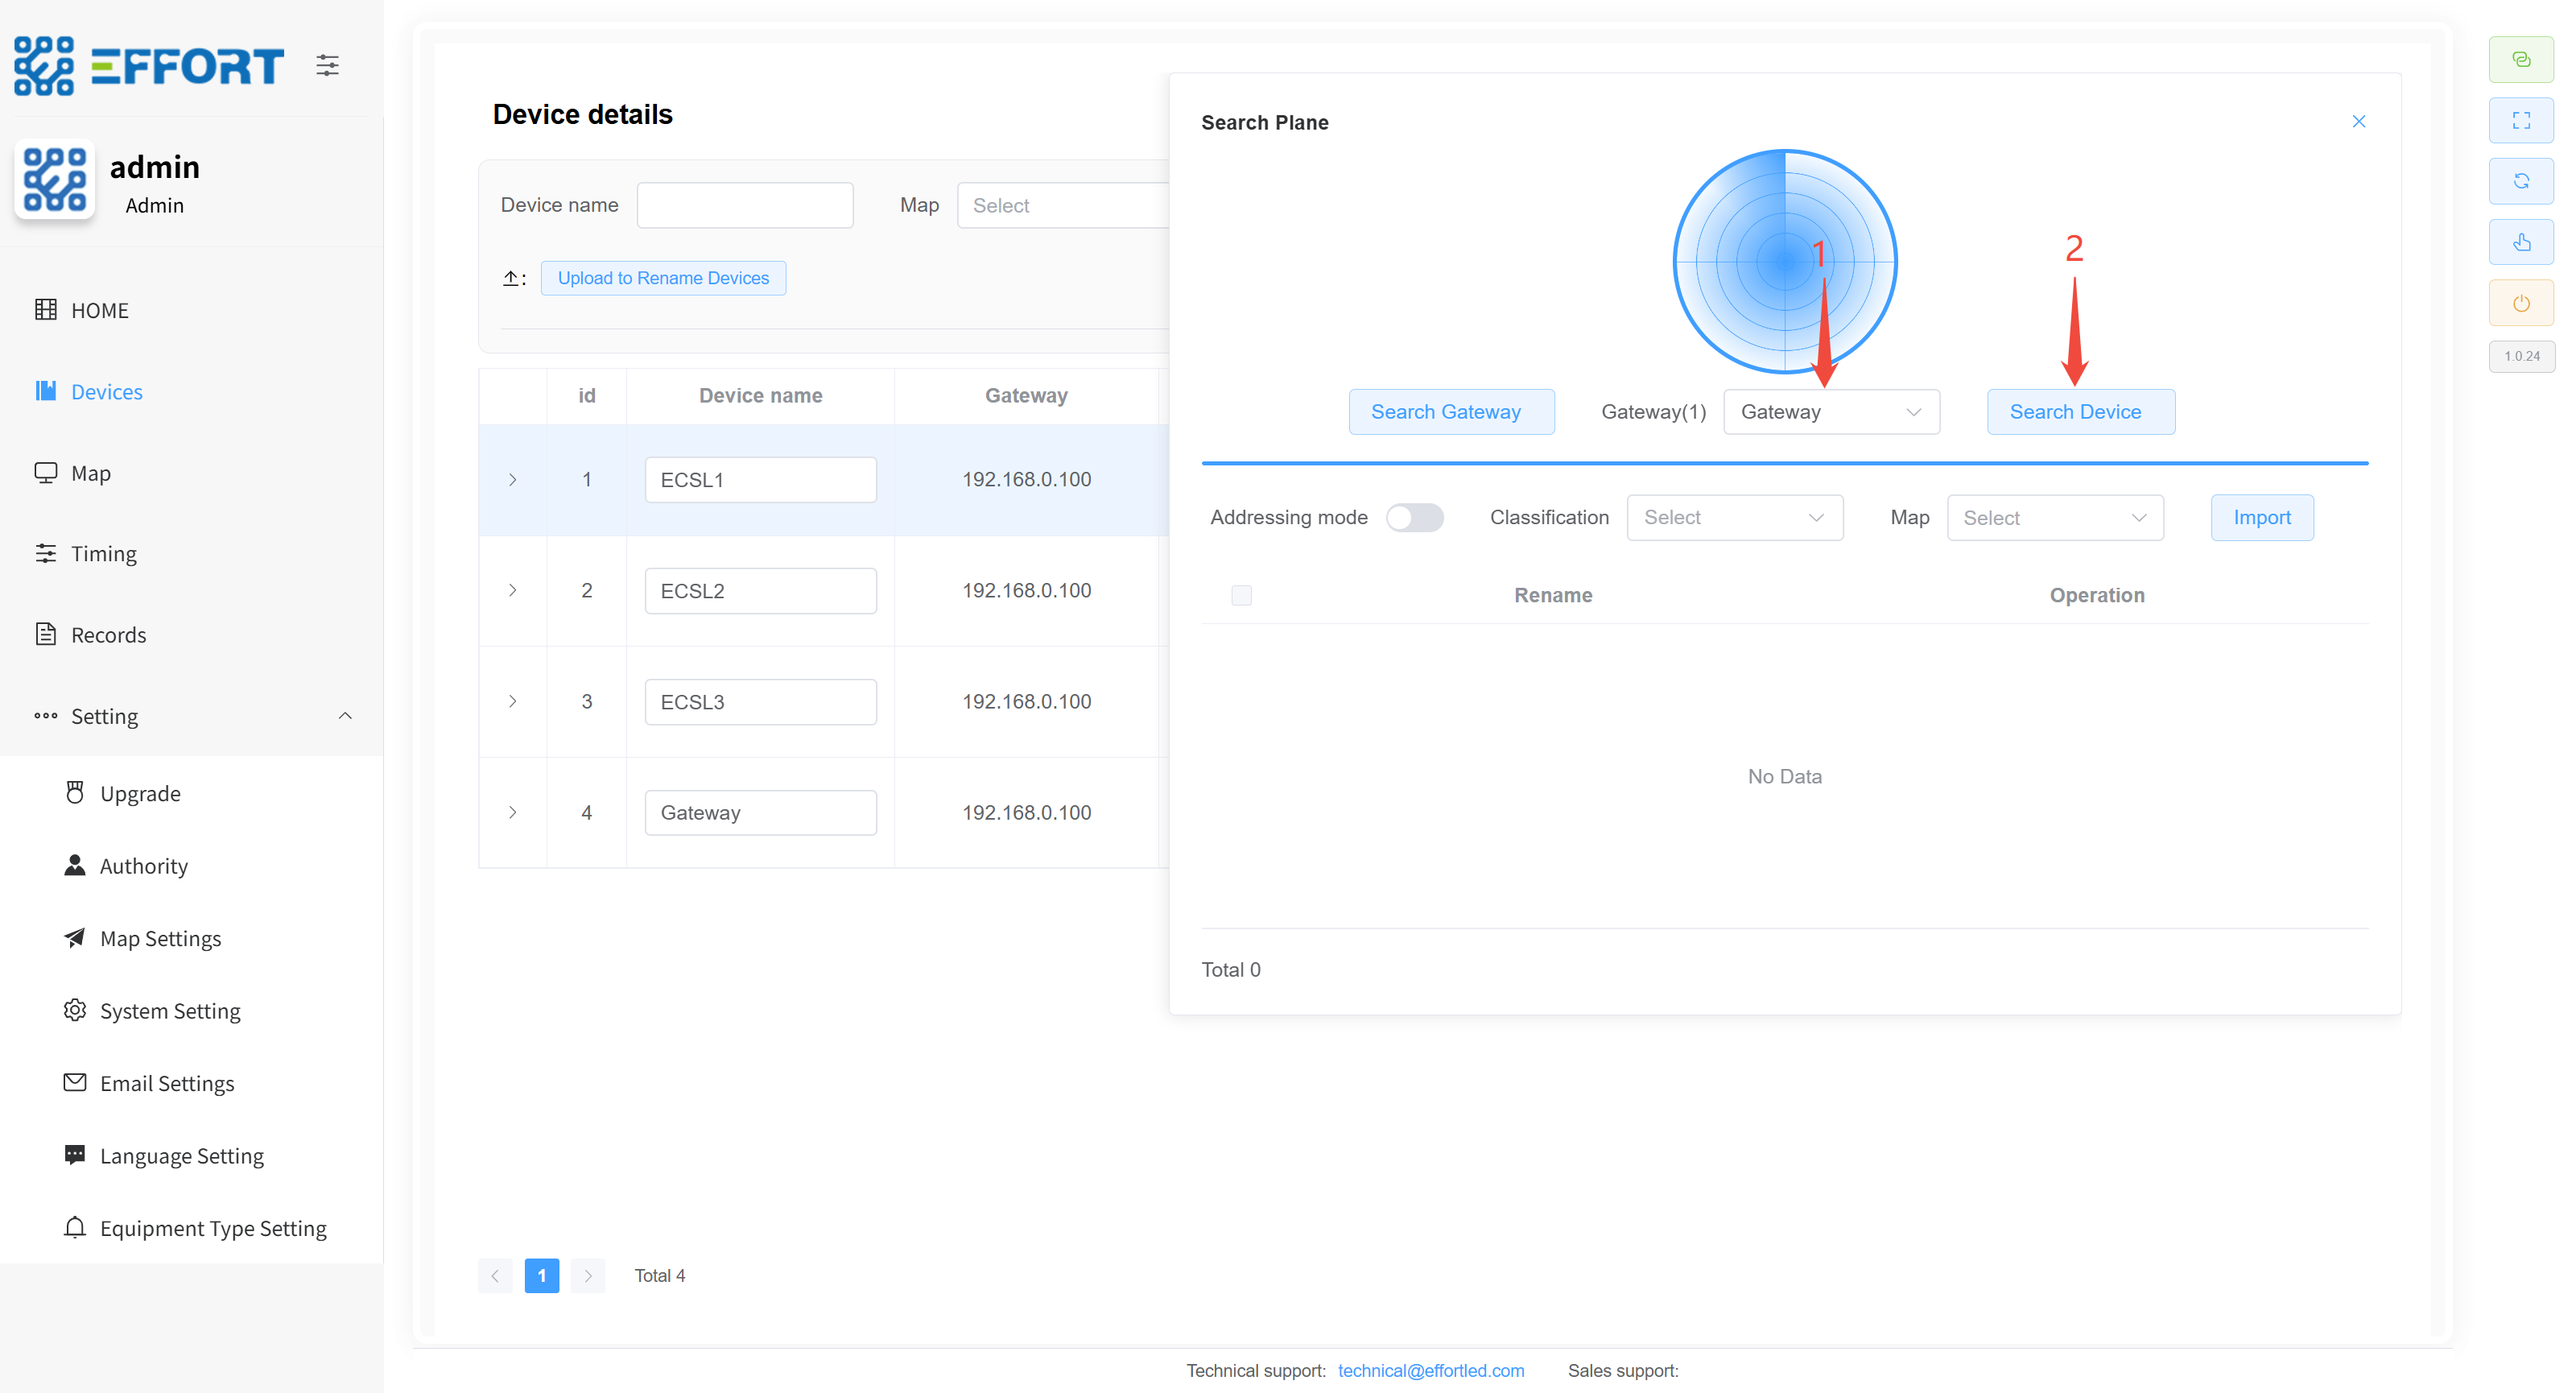Click the Device name search field
Screen dimensions: 2576x1393
[x=745, y=205]
